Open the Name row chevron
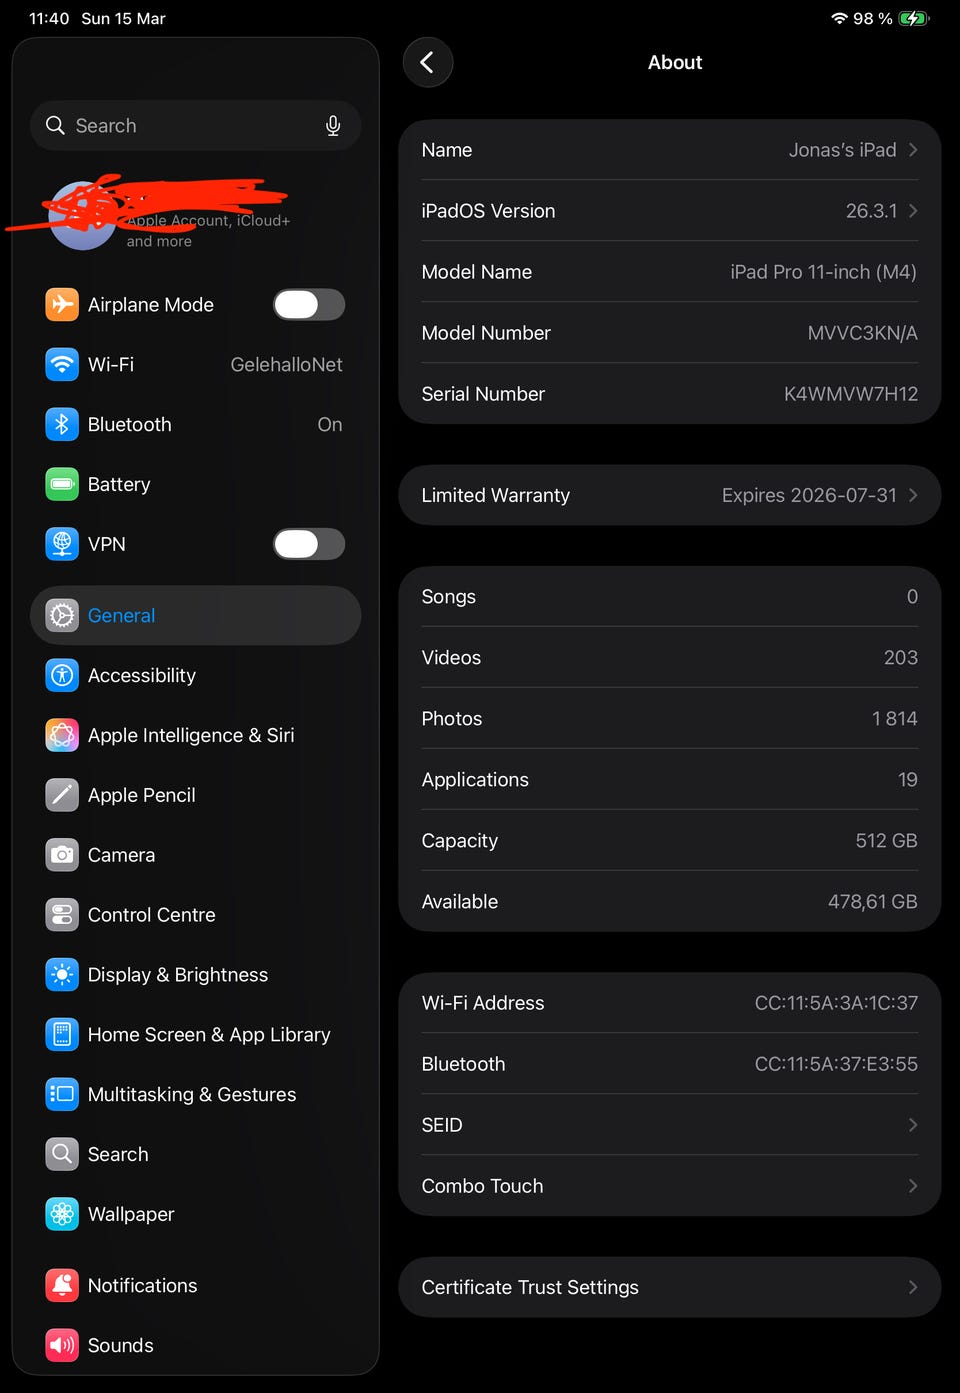The image size is (960, 1393). [x=913, y=150]
